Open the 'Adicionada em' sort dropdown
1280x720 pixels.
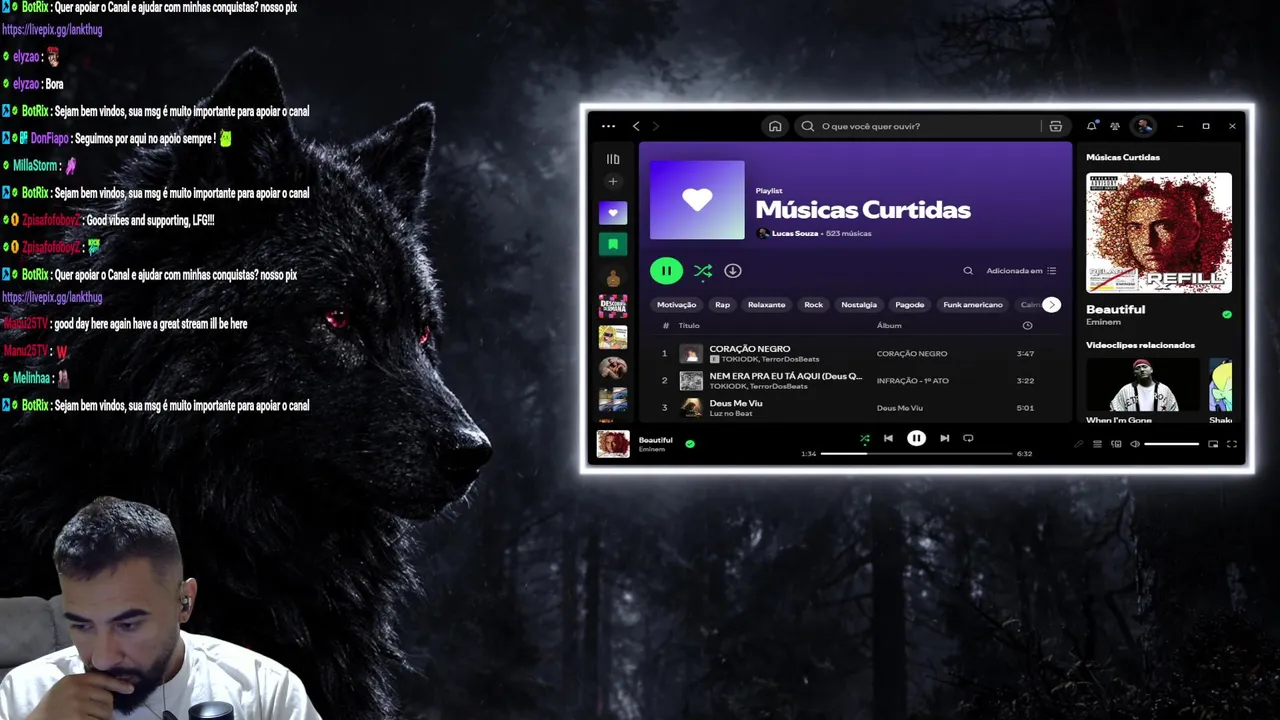(1021, 270)
